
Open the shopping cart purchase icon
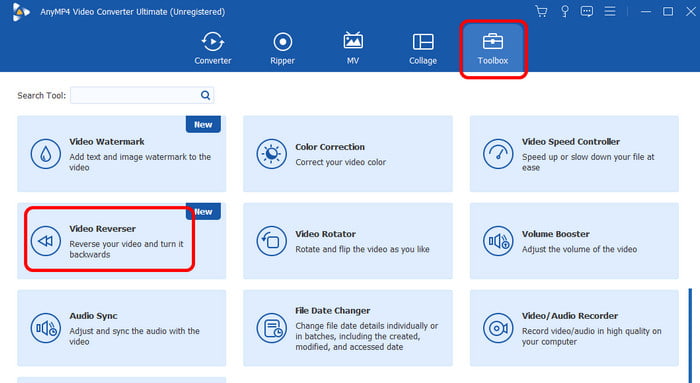pos(541,11)
